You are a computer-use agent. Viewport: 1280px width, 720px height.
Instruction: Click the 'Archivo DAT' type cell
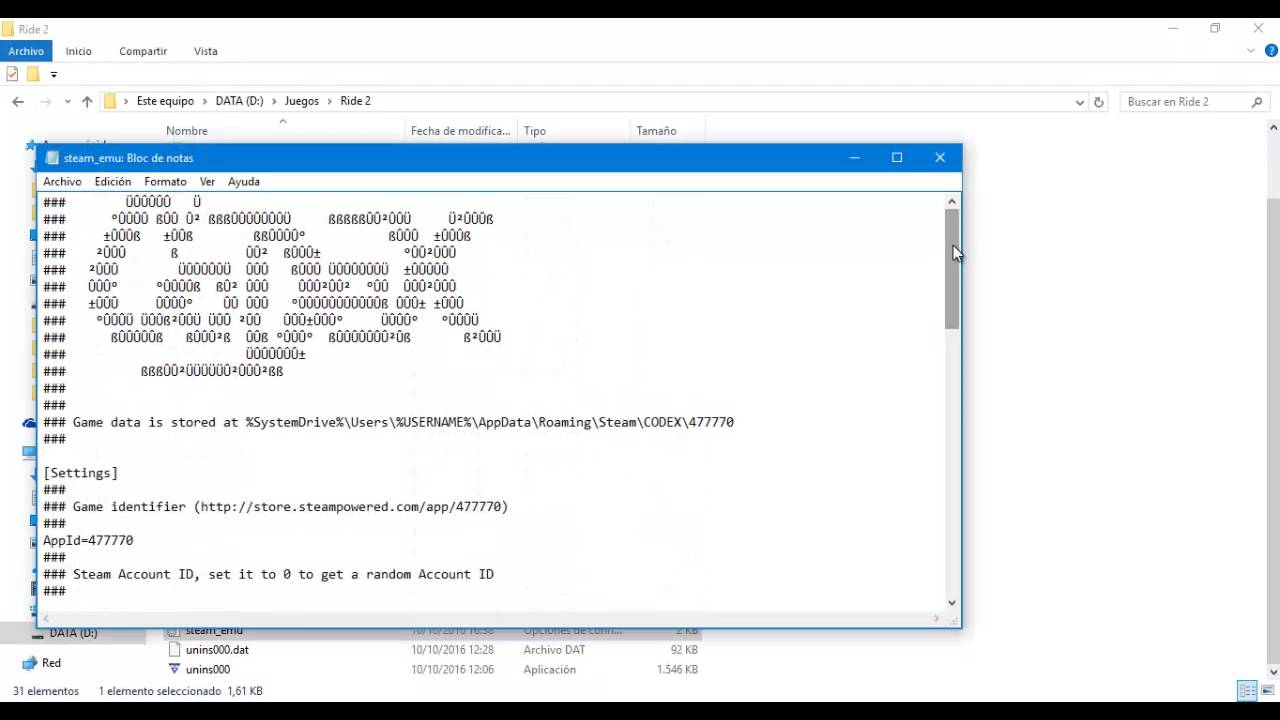click(554, 650)
